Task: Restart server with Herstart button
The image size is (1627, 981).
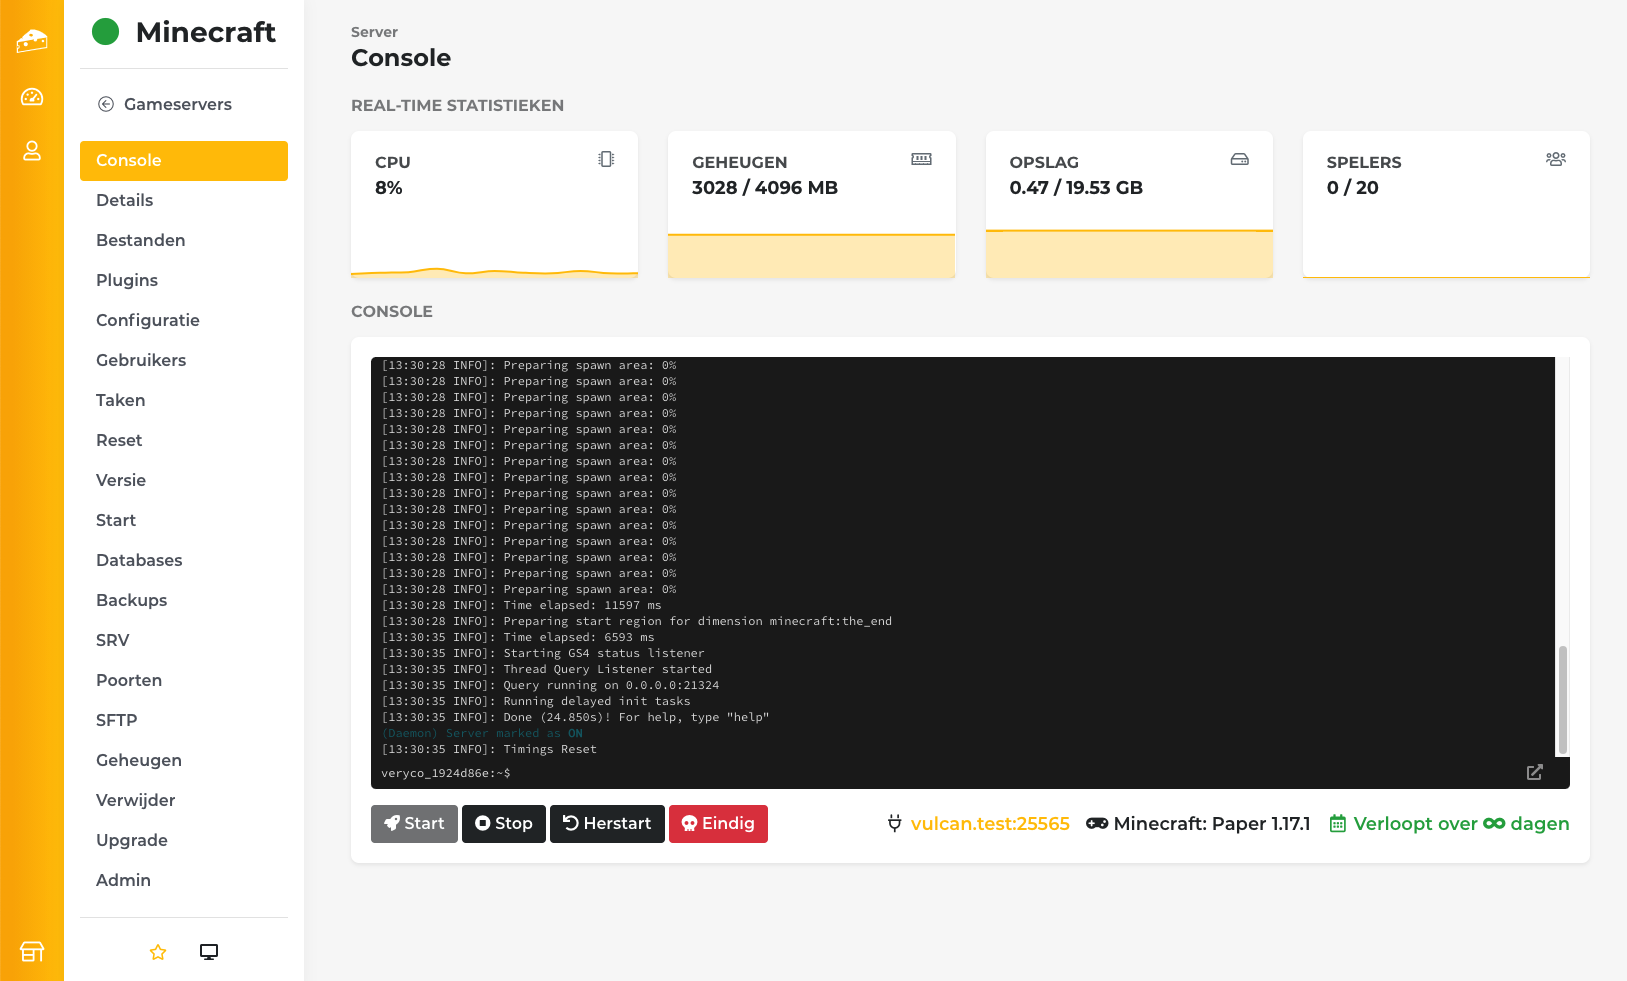Action: [607, 824]
